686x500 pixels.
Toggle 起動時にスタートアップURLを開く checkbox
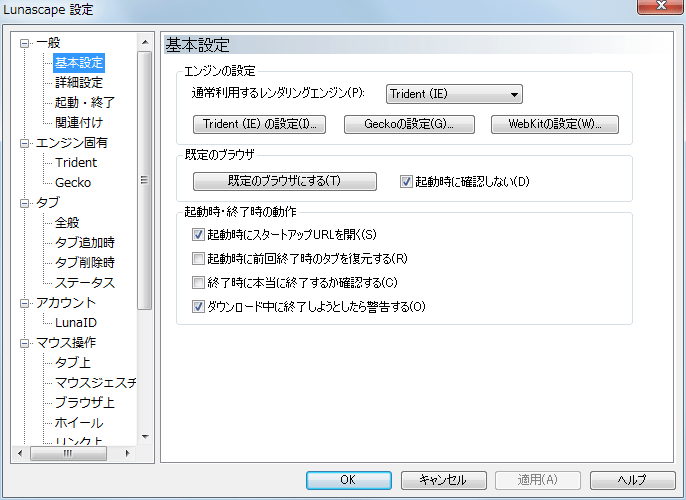(x=198, y=234)
